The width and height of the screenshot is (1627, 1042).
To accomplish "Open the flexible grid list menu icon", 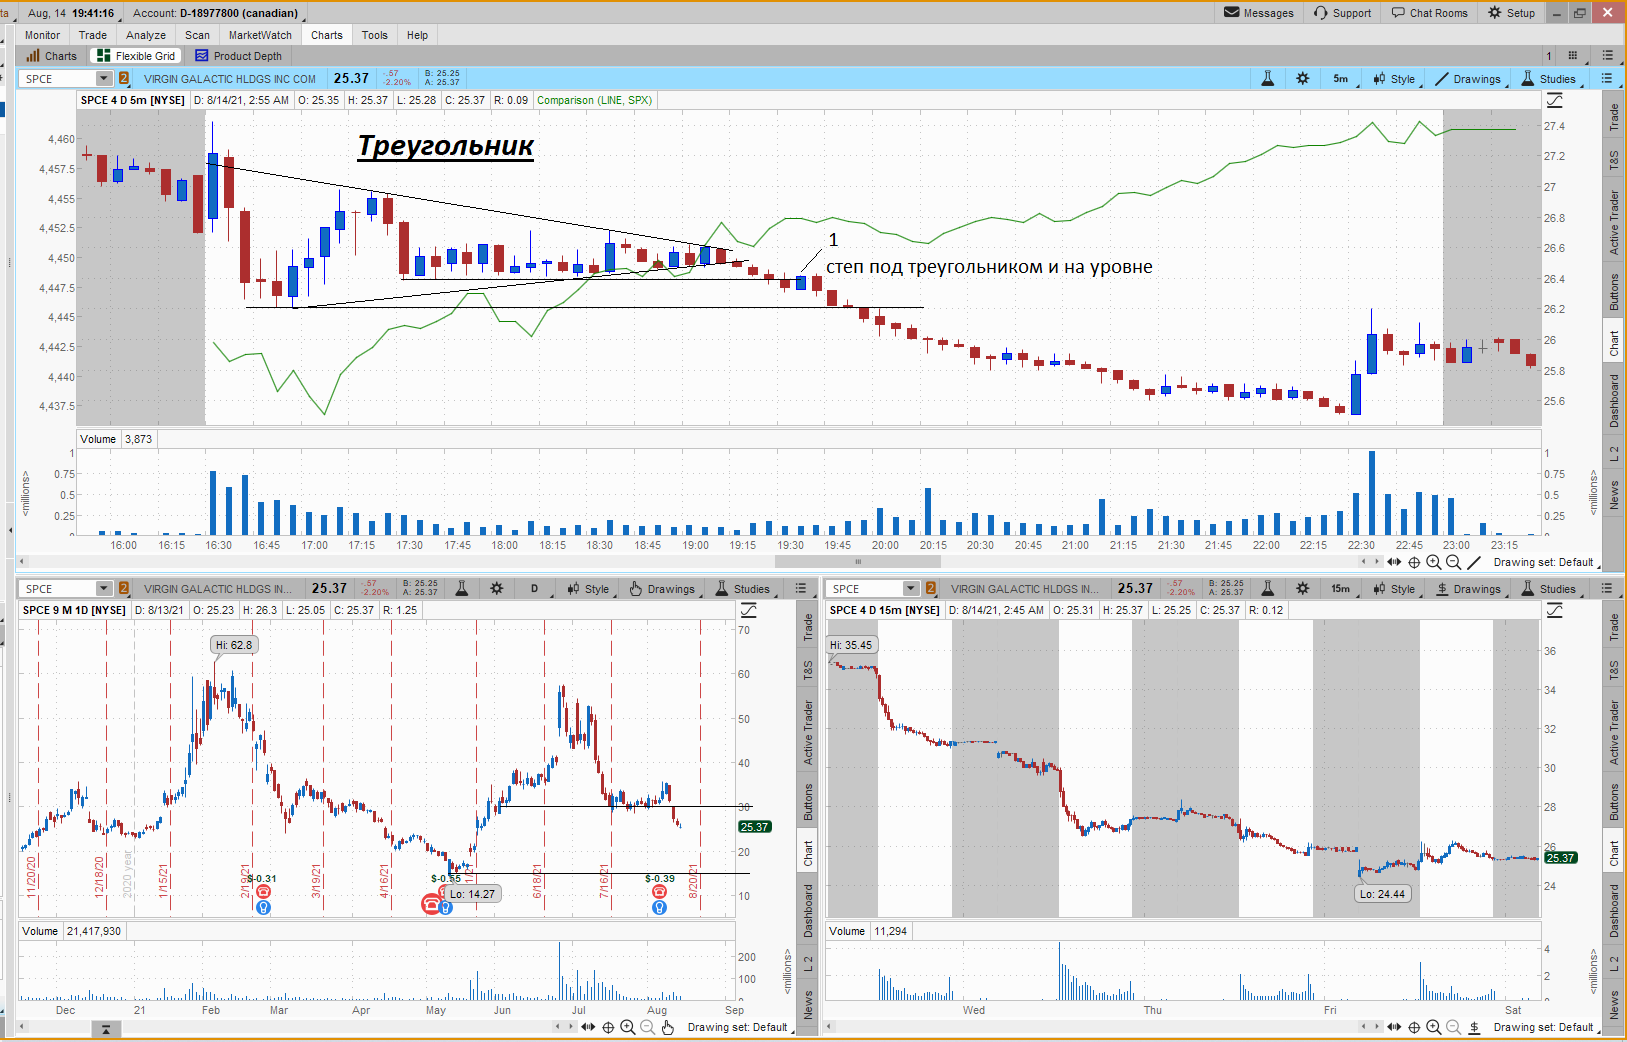I will coord(1607,56).
